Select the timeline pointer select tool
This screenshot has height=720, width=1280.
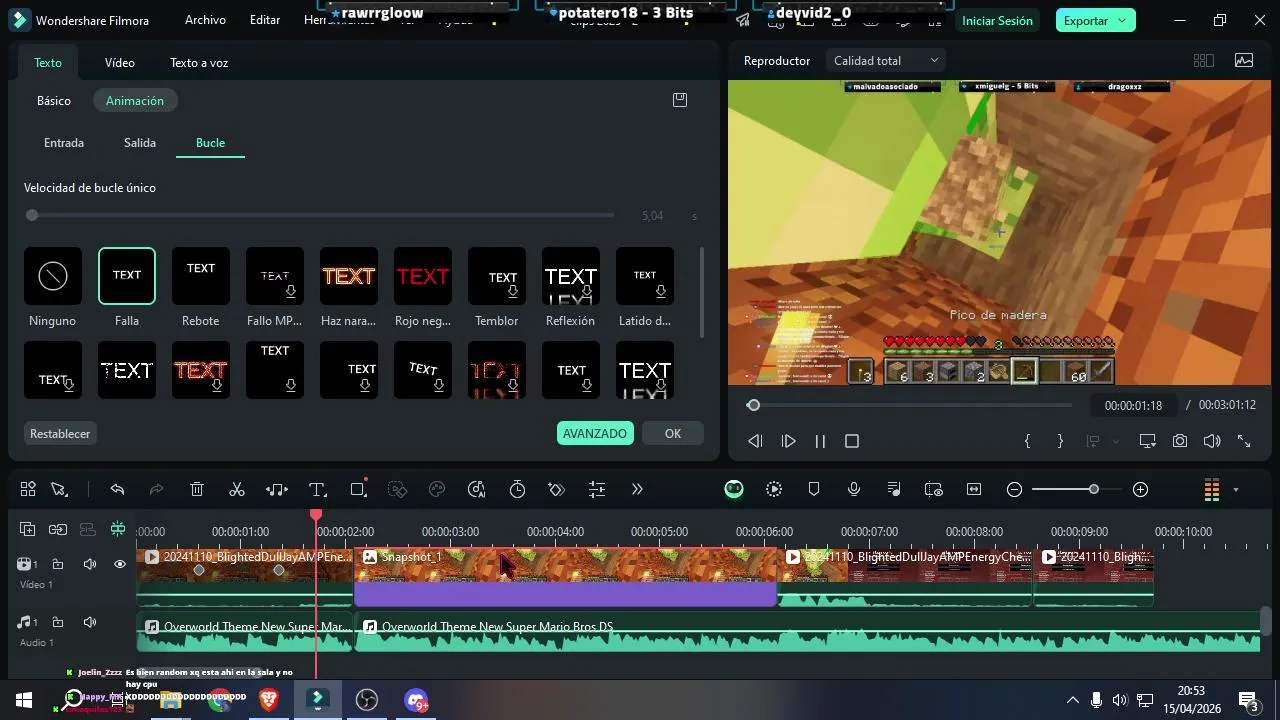tap(59, 489)
